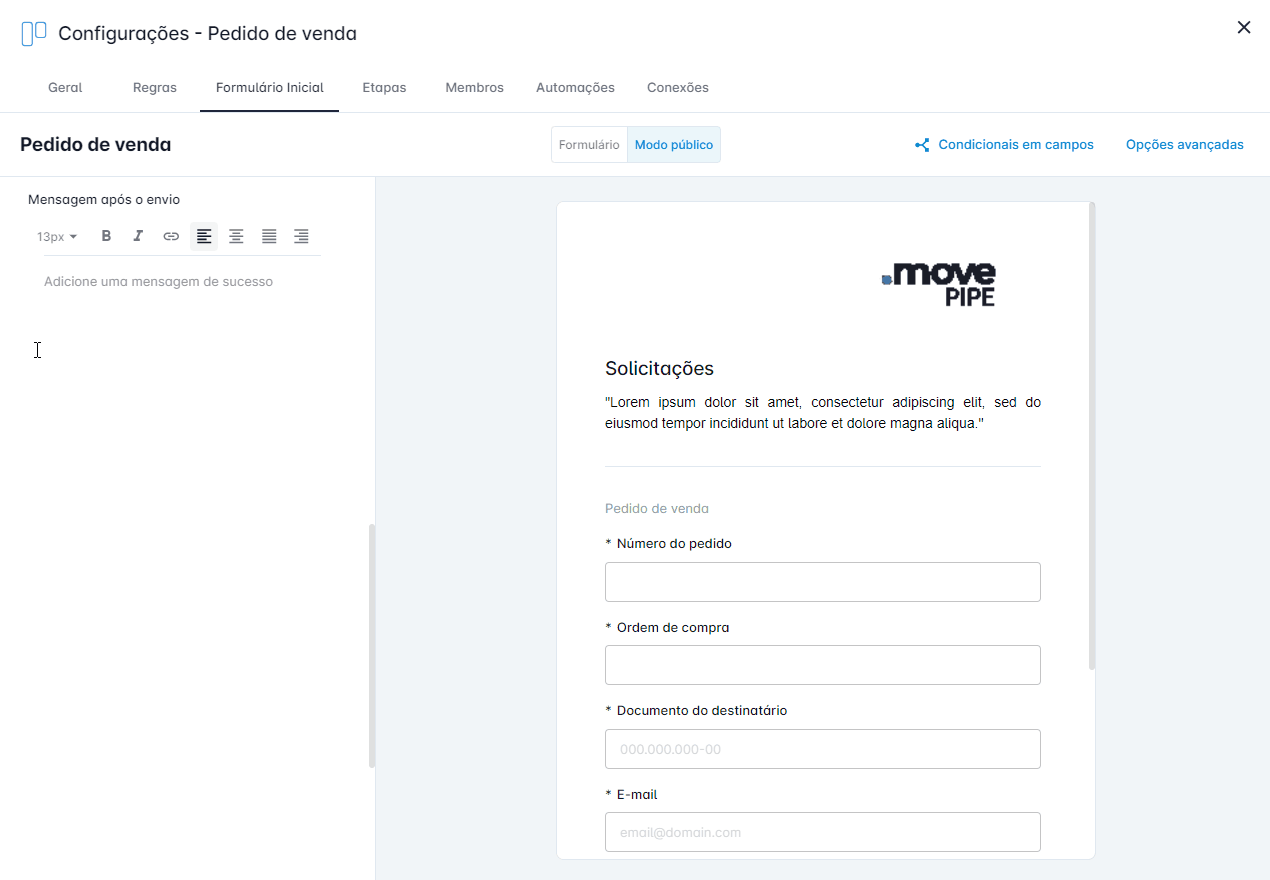This screenshot has height=880, width=1270.
Task: Click the Número do pedido label
Action: 674,544
